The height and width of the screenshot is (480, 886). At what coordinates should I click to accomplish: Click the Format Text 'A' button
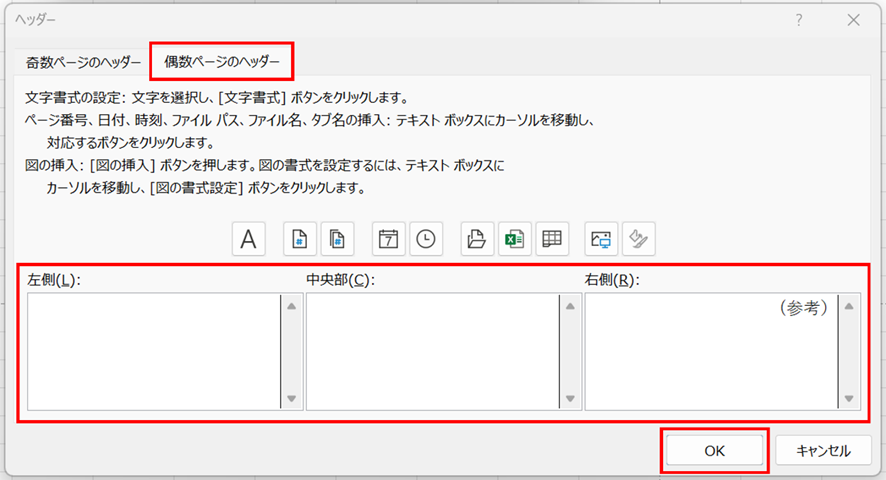pyautogui.click(x=248, y=239)
